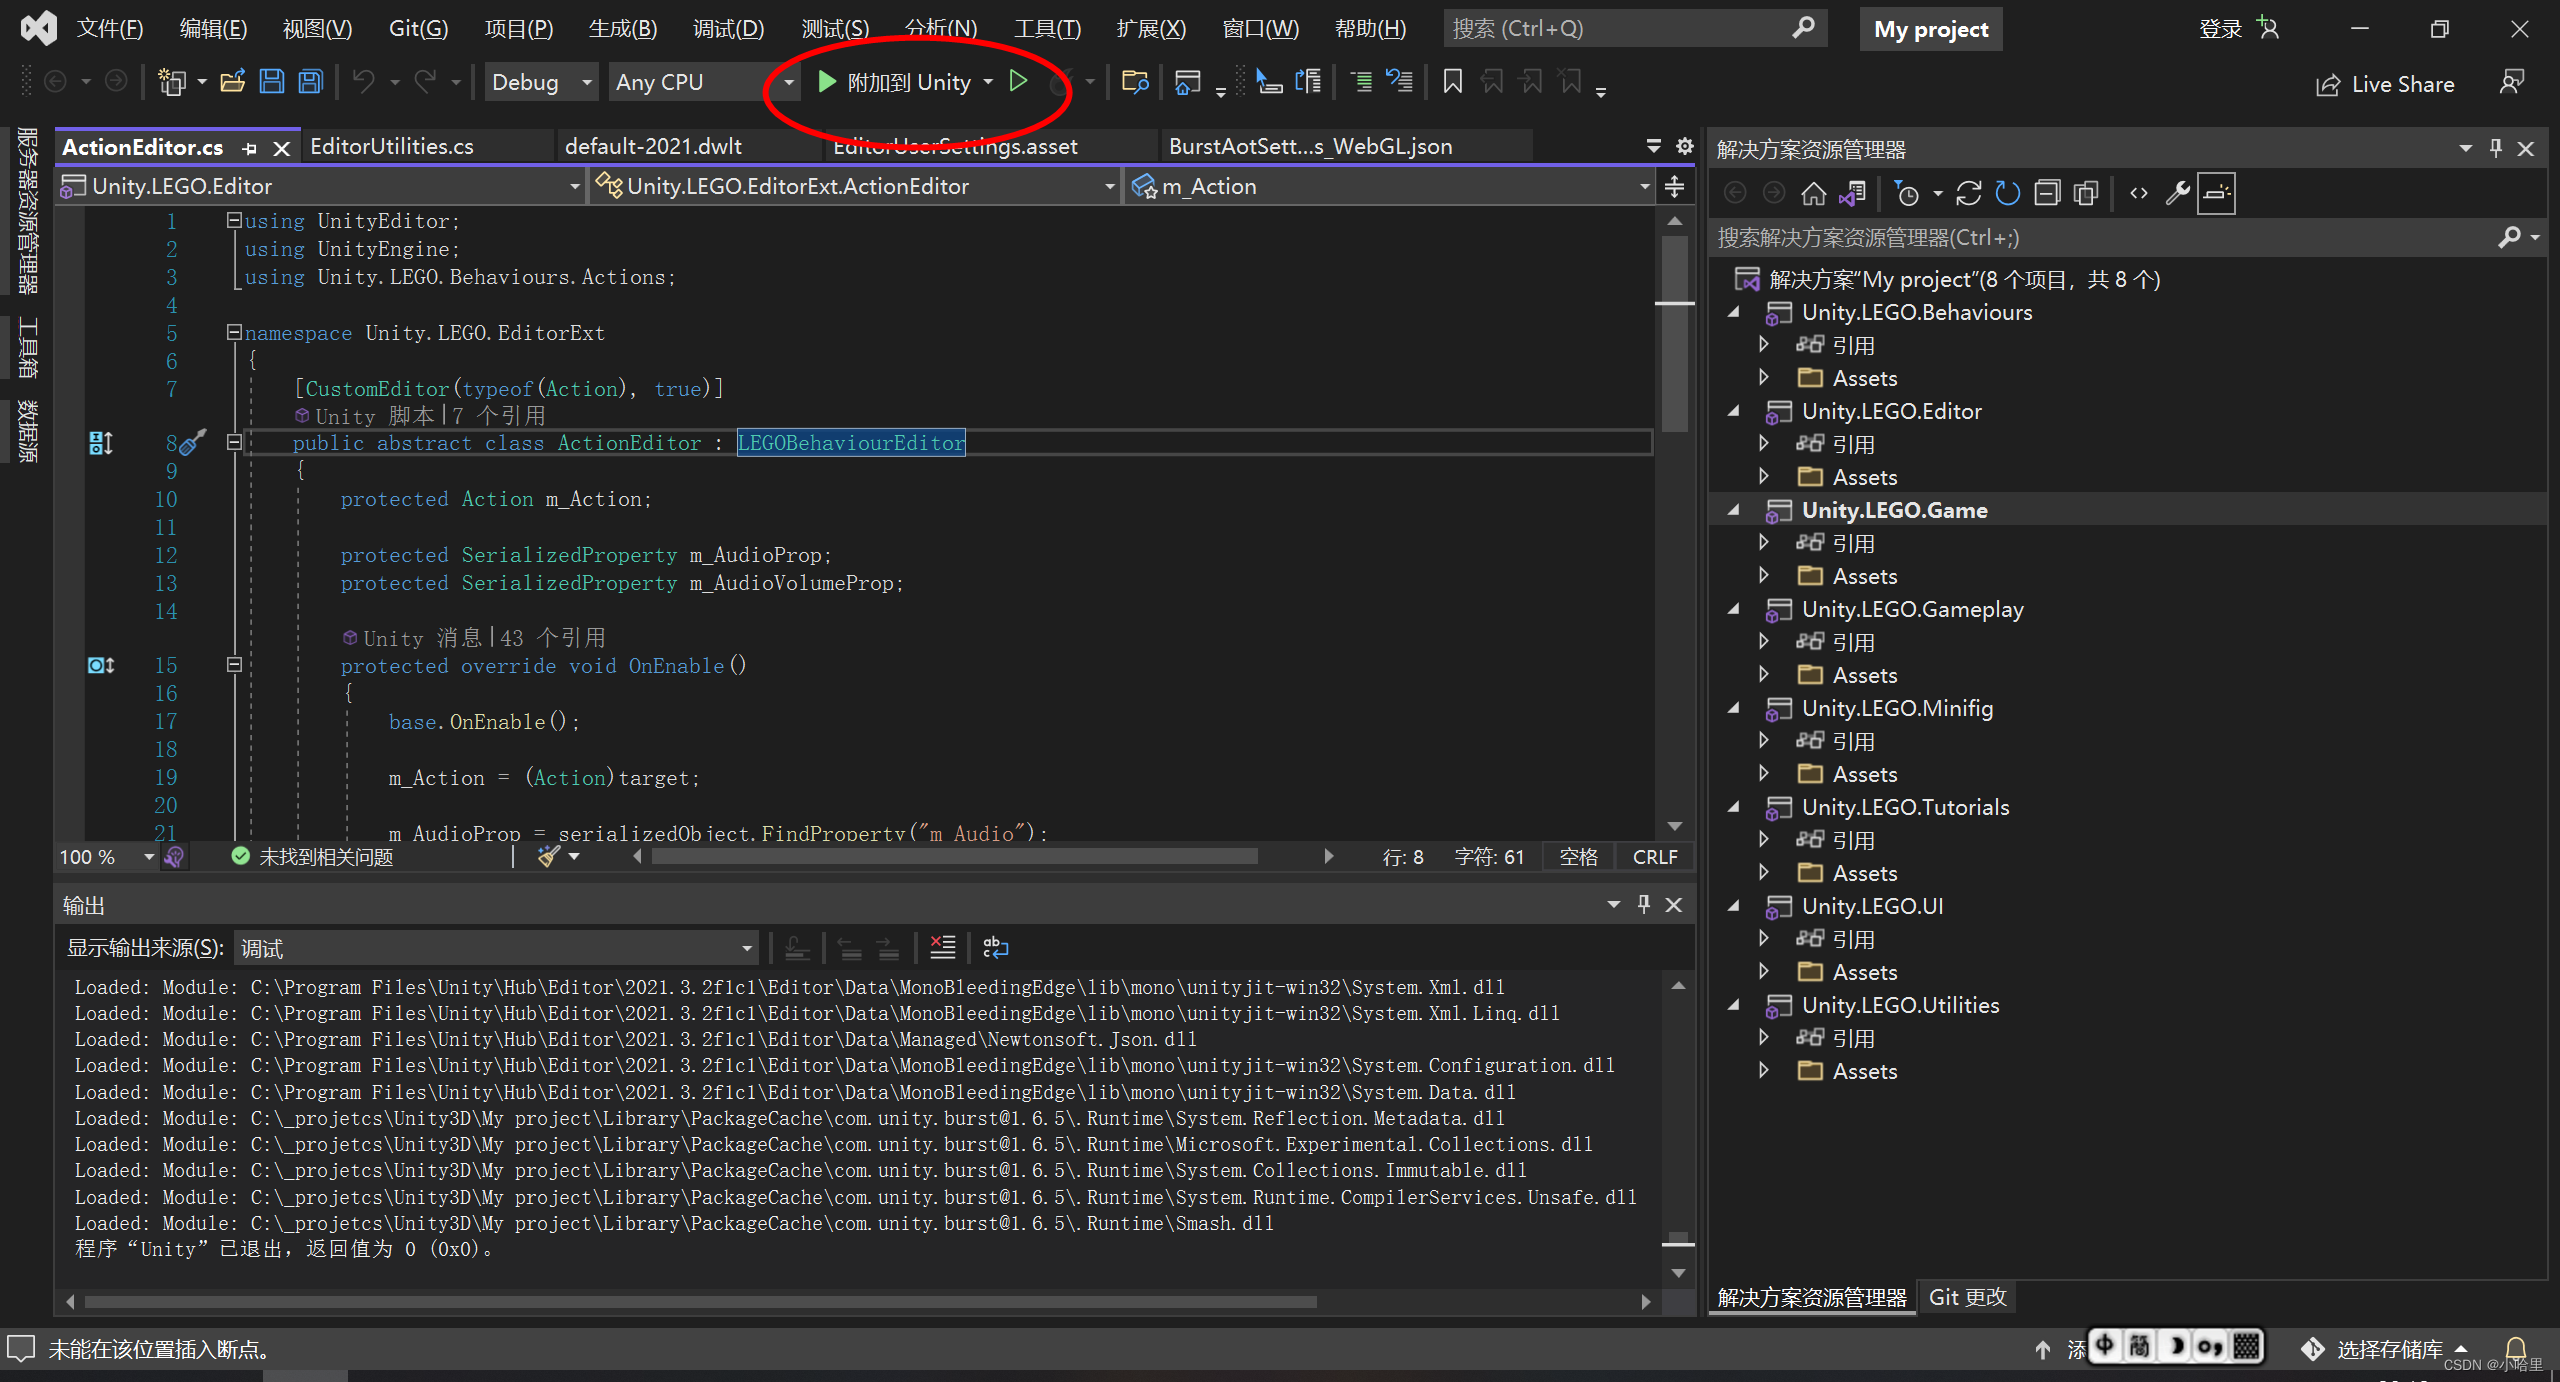Click the ActionEditor.cs tab
The height and width of the screenshot is (1382, 2560).
pos(143,146)
